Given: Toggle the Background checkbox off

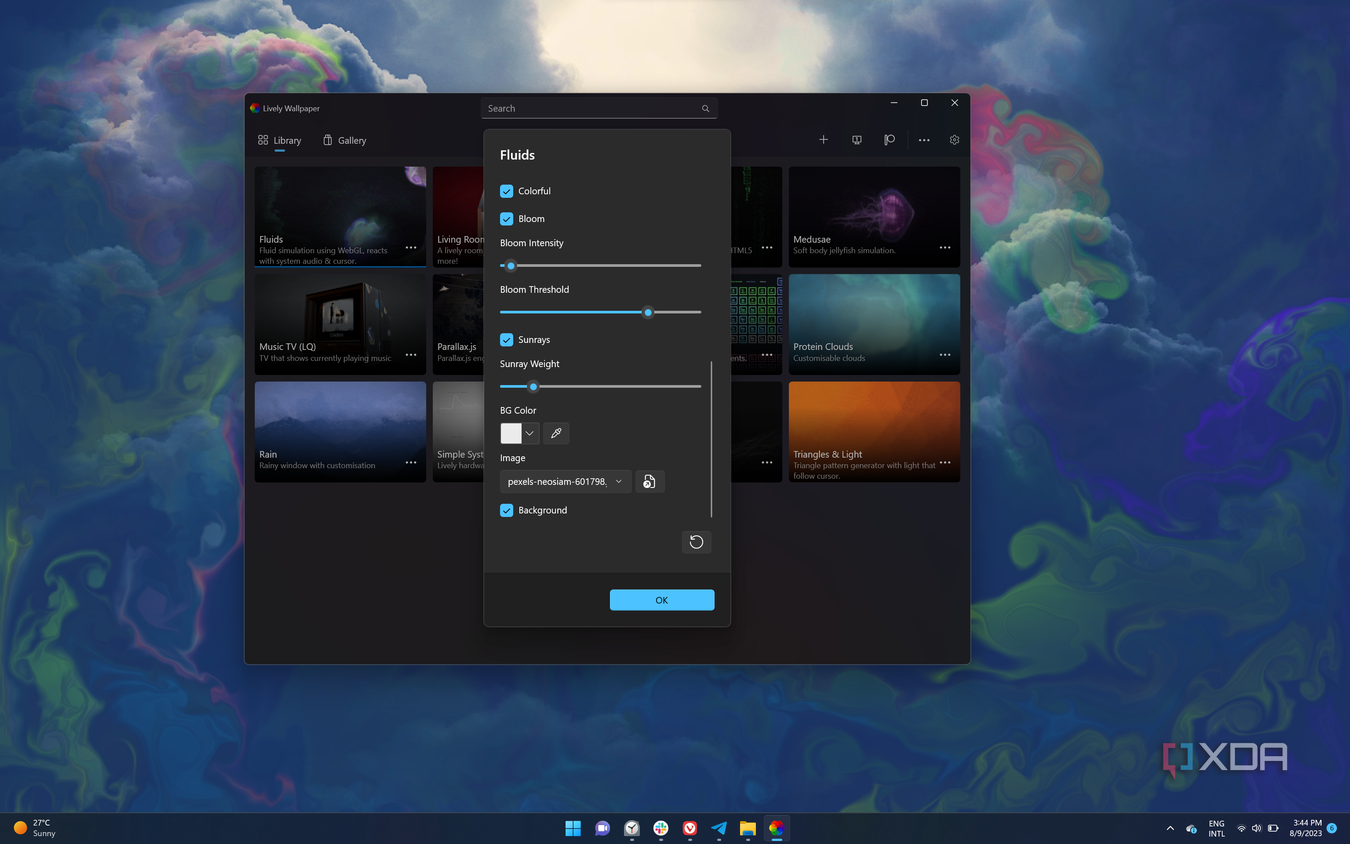Looking at the screenshot, I should pos(506,510).
